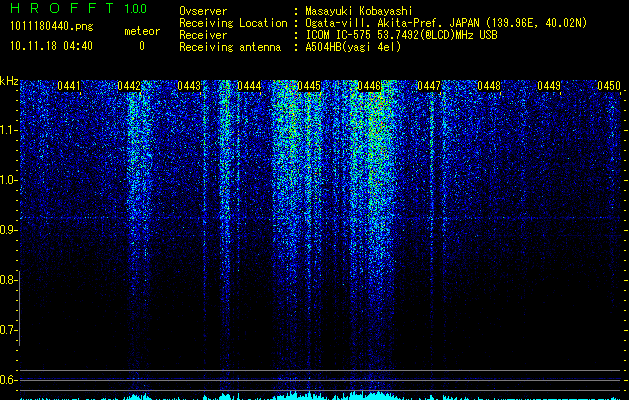Click the ICOM IC-575 receiver text
Screen dimensions: 629x400
click(x=401, y=35)
